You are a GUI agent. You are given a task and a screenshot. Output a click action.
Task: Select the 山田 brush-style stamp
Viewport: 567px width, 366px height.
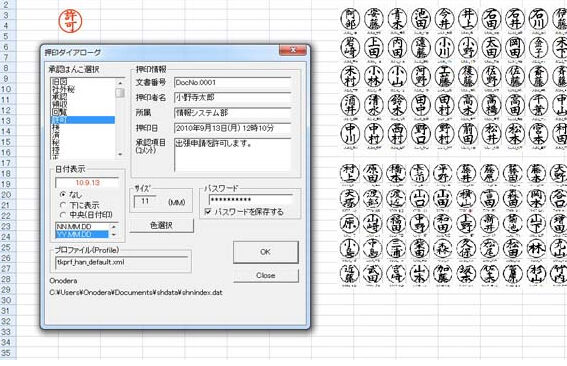click(443, 199)
